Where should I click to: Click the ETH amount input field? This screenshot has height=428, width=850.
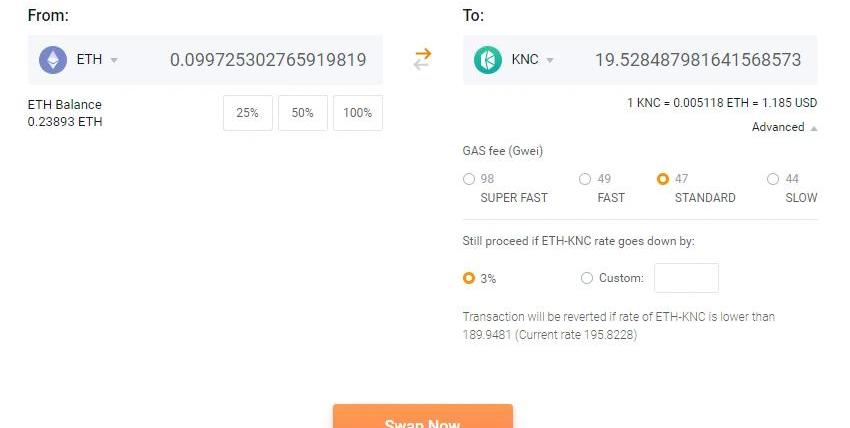click(267, 60)
